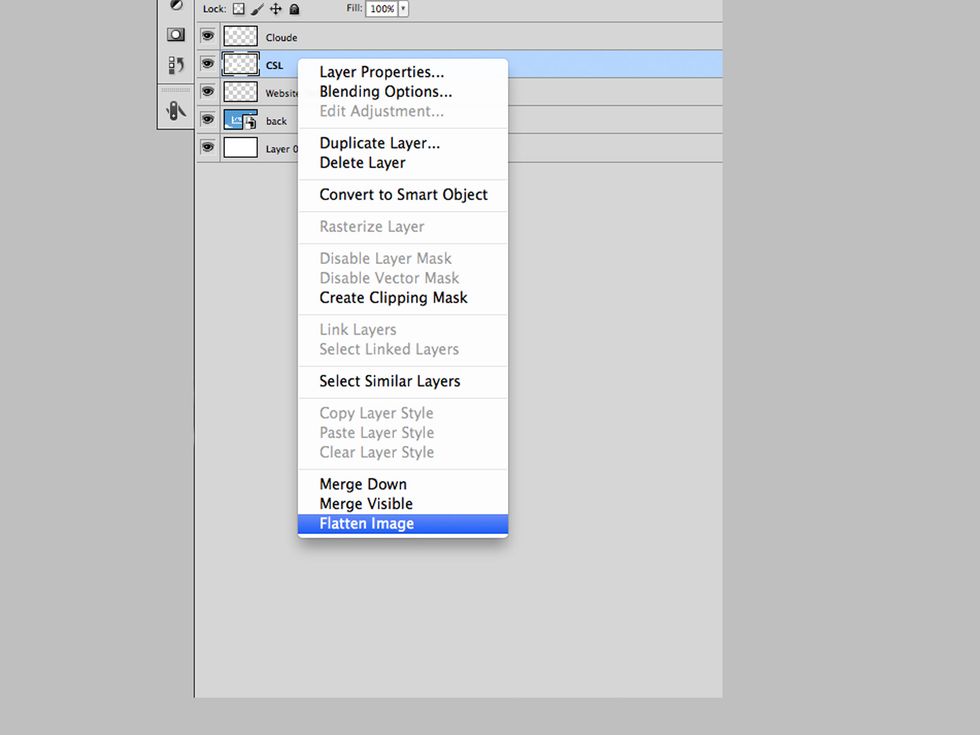Click the Swiss-army-knife icon at toolbar bottom
Screen dimensions: 980x735
click(x=175, y=110)
